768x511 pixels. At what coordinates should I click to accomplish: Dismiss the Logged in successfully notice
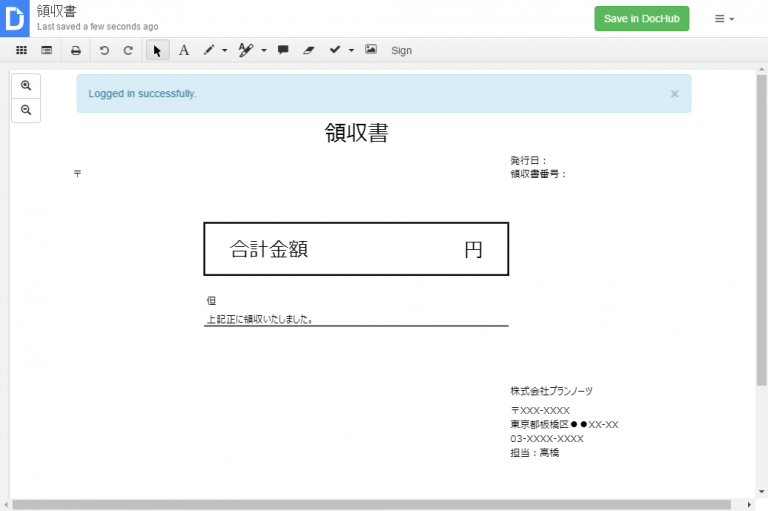tap(674, 94)
